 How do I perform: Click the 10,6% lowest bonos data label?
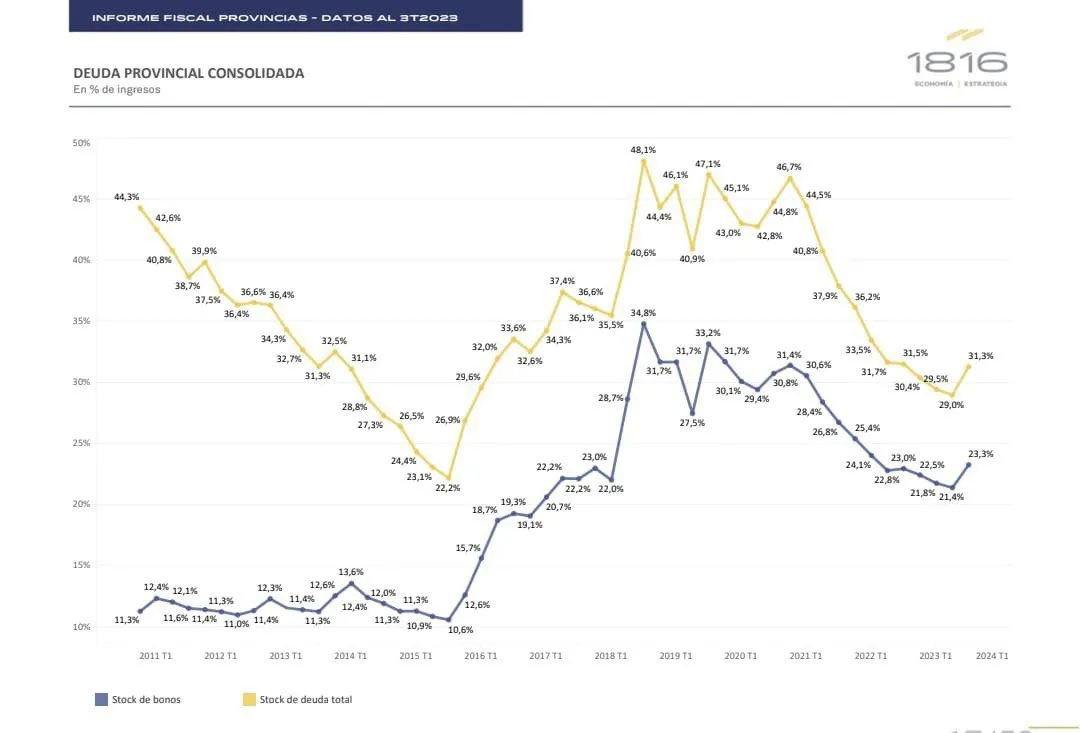pyautogui.click(x=461, y=630)
